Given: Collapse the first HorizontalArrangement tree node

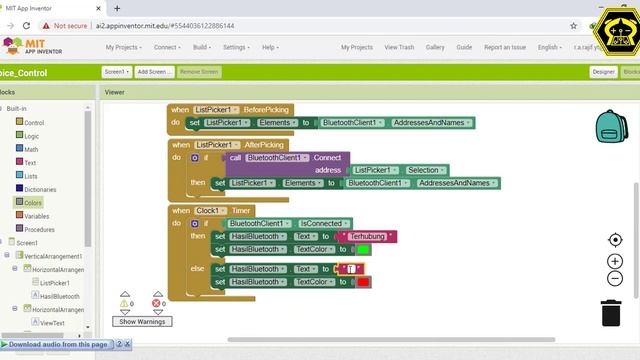Looking at the screenshot, I should click(x=15, y=268).
